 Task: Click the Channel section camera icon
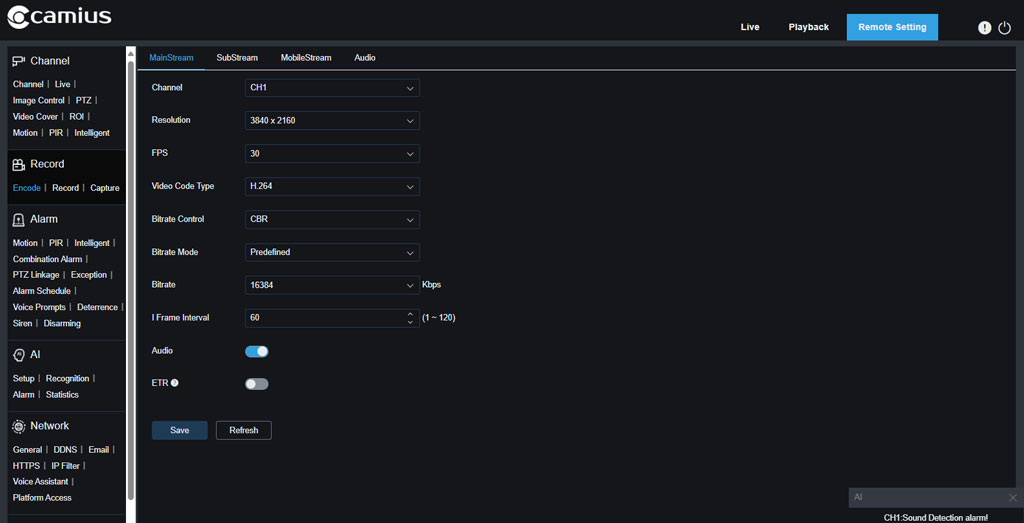[18, 61]
